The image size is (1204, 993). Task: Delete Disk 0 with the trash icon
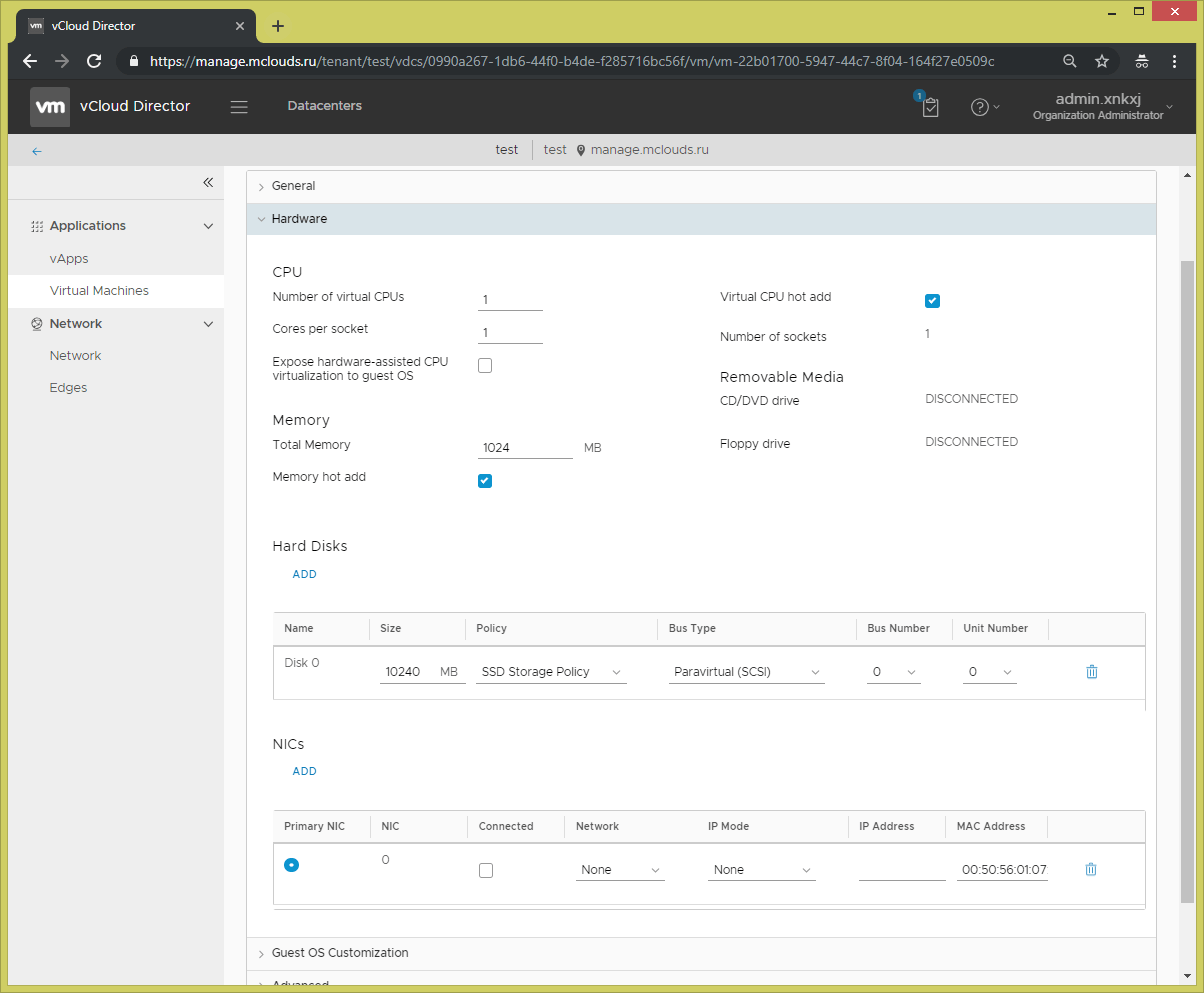pyautogui.click(x=1091, y=672)
